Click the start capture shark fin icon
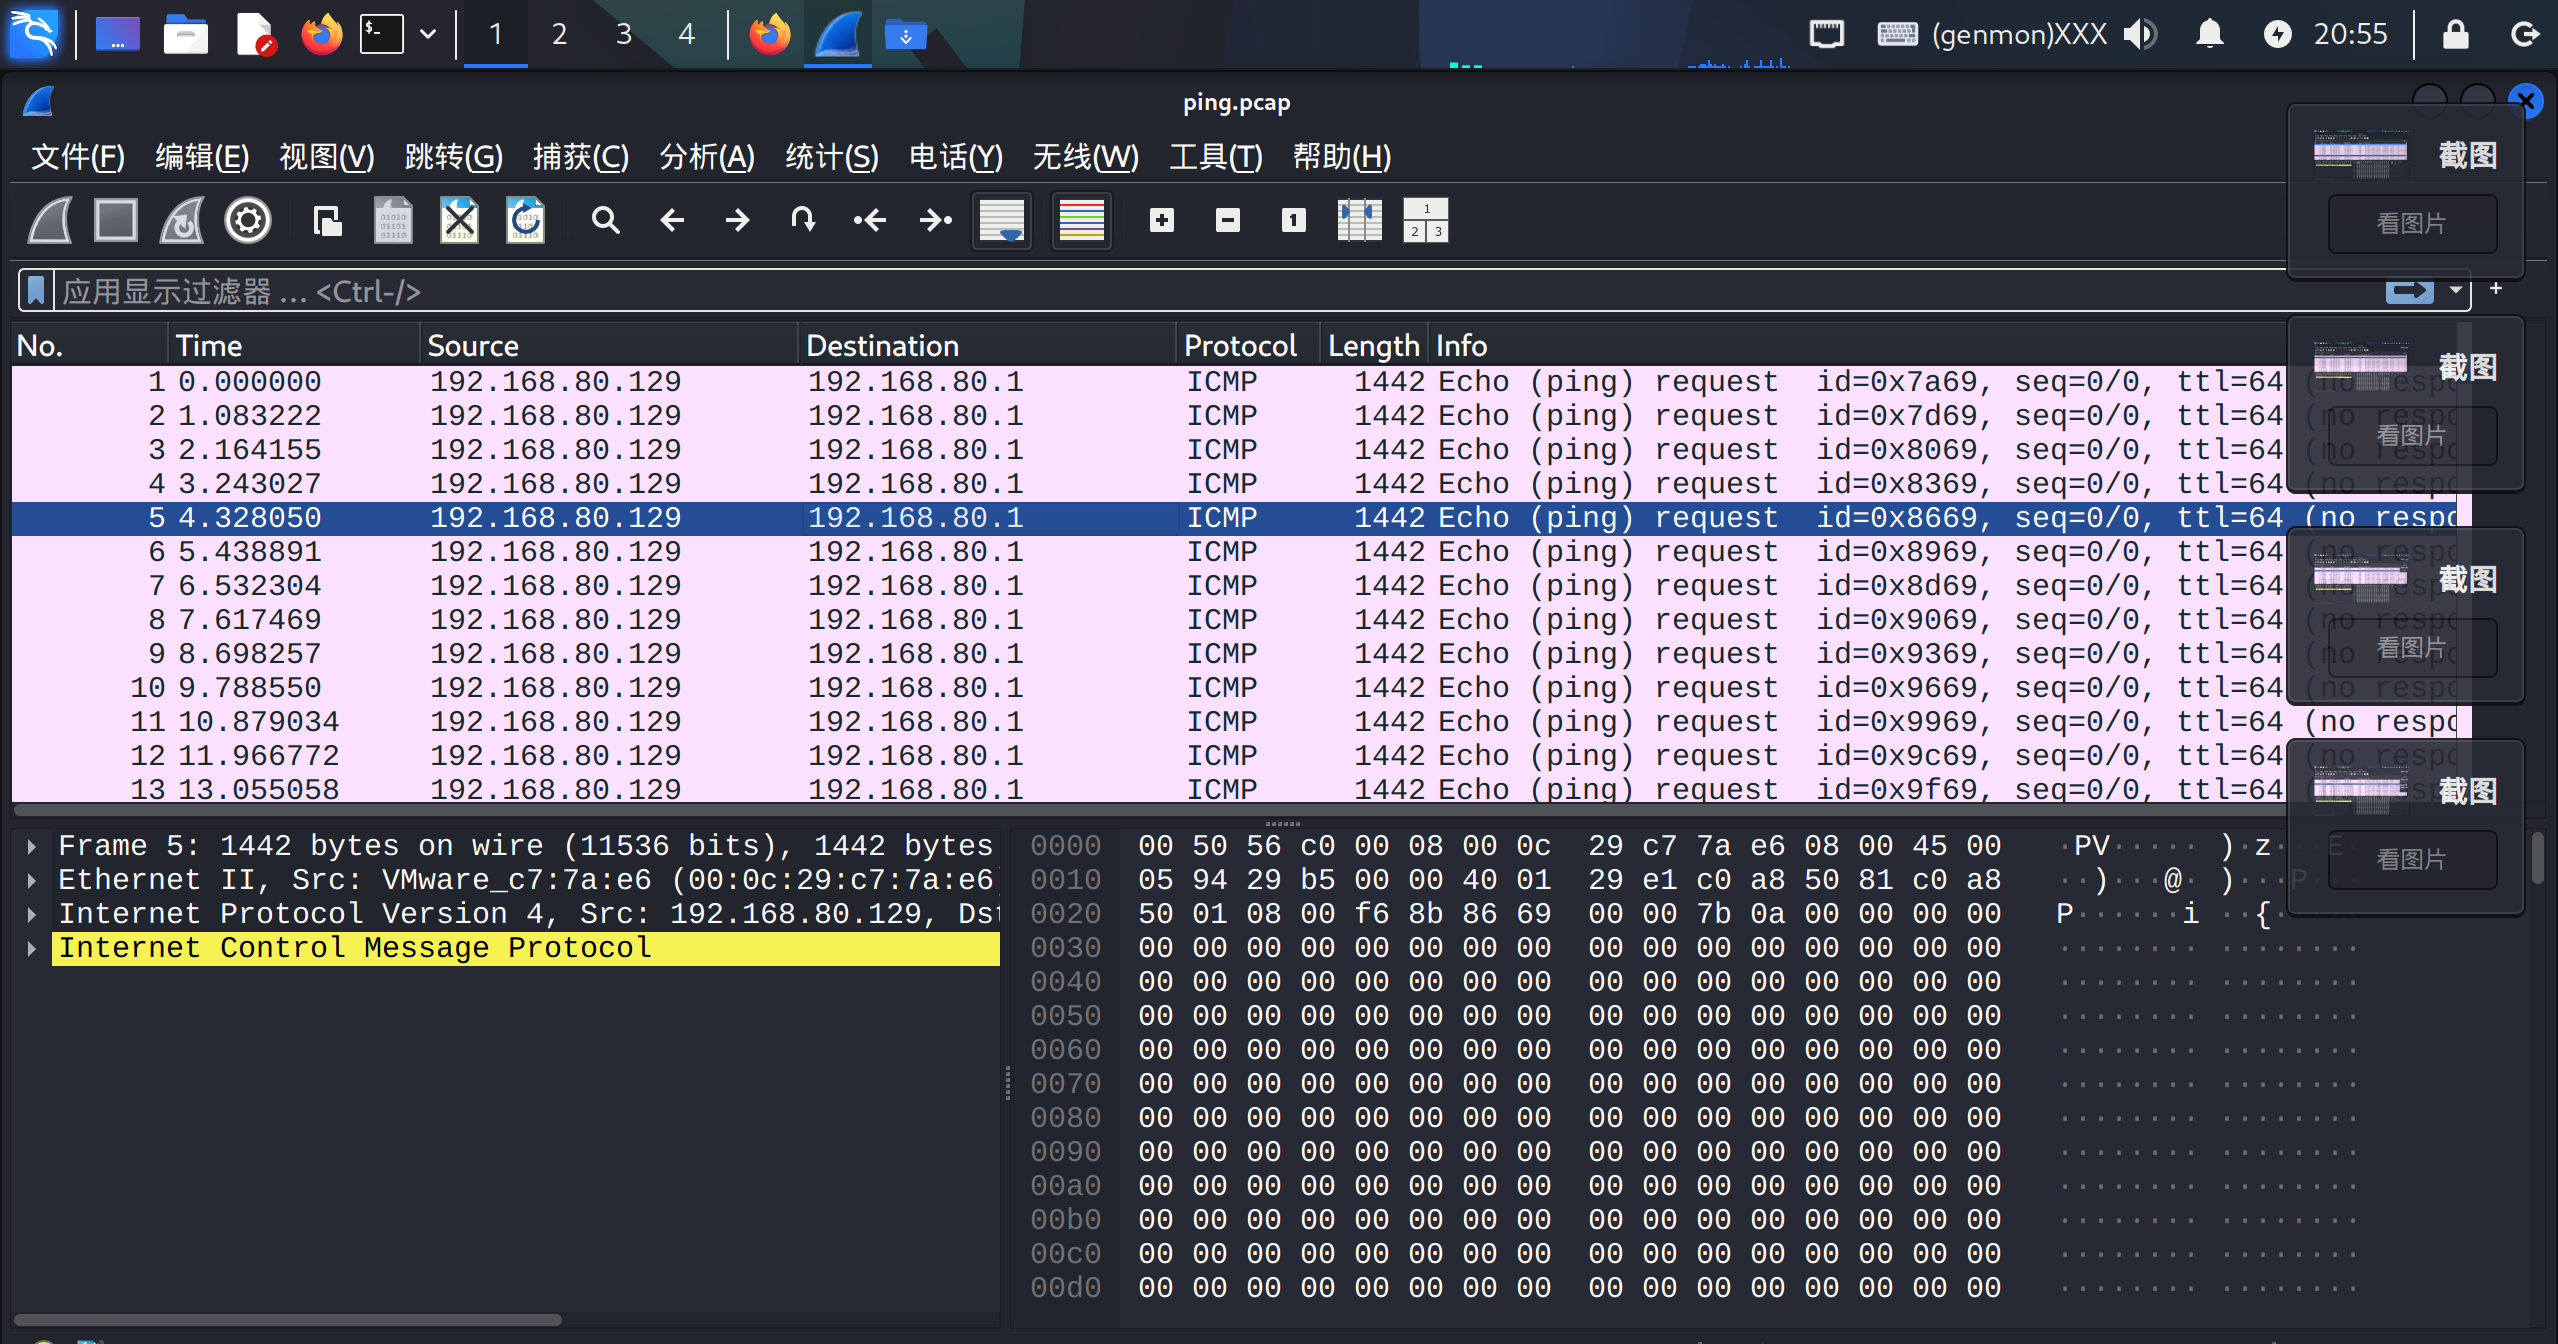The height and width of the screenshot is (1344, 2558). pyautogui.click(x=50, y=220)
